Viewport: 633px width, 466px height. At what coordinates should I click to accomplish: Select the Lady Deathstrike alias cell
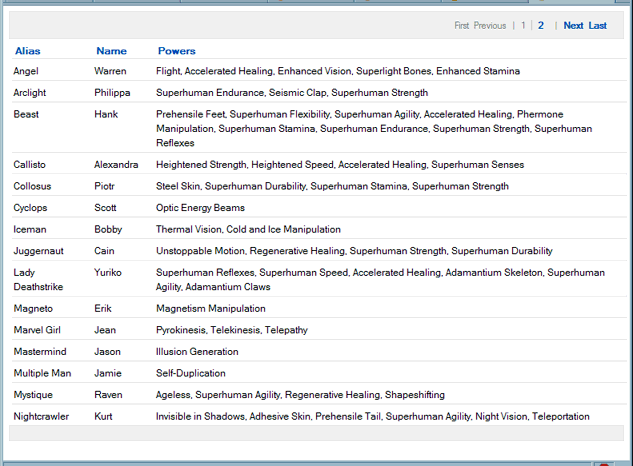tap(38, 279)
